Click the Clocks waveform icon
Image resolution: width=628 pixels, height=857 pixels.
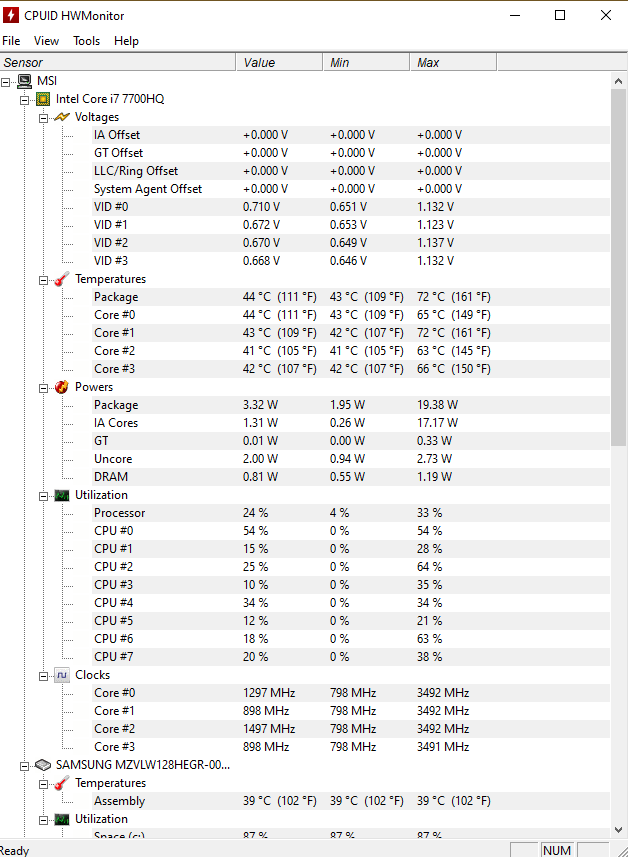(x=62, y=676)
